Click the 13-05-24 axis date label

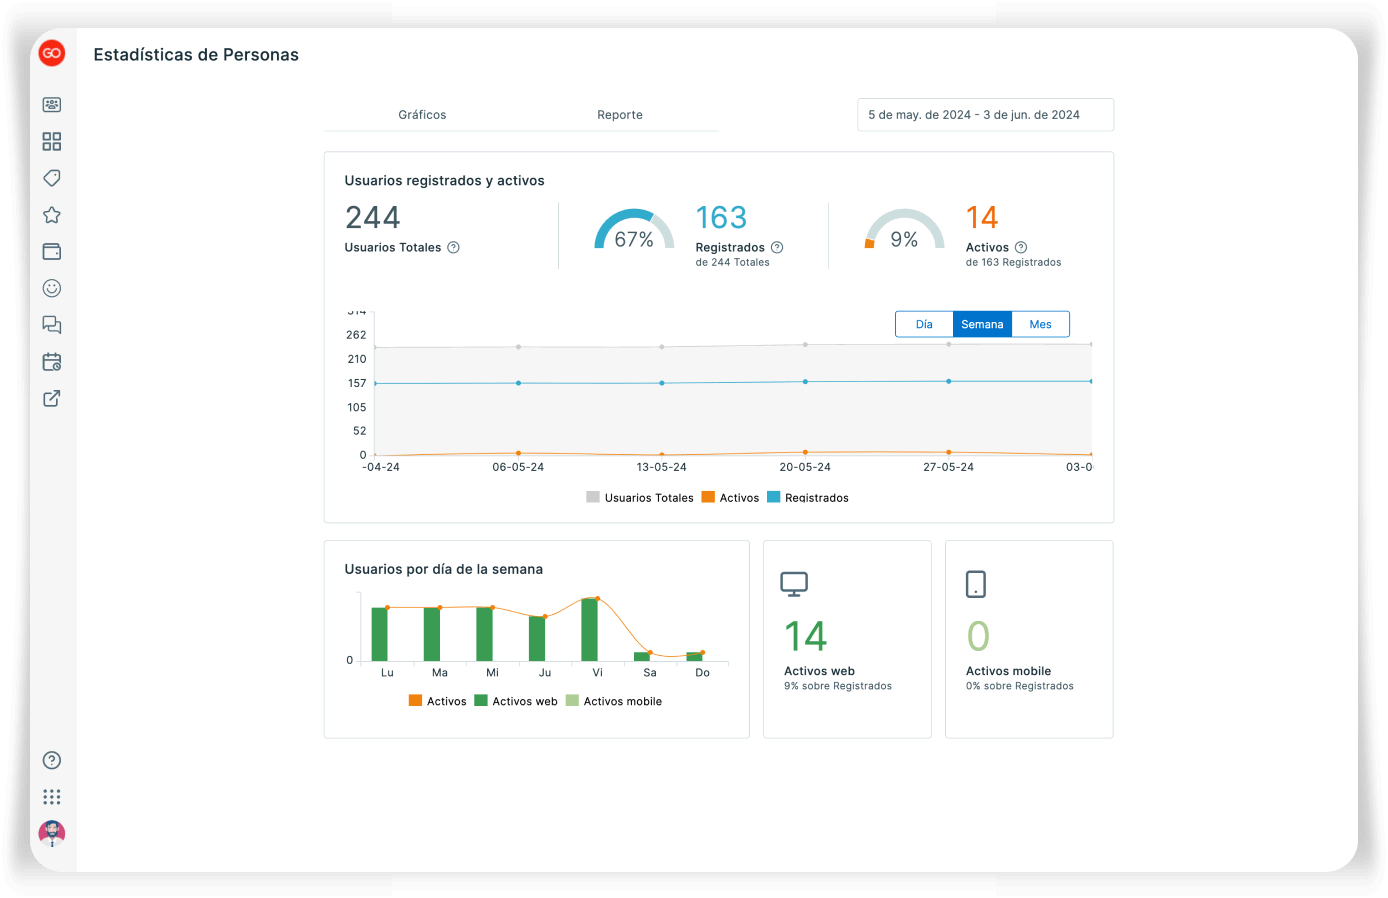tap(662, 467)
